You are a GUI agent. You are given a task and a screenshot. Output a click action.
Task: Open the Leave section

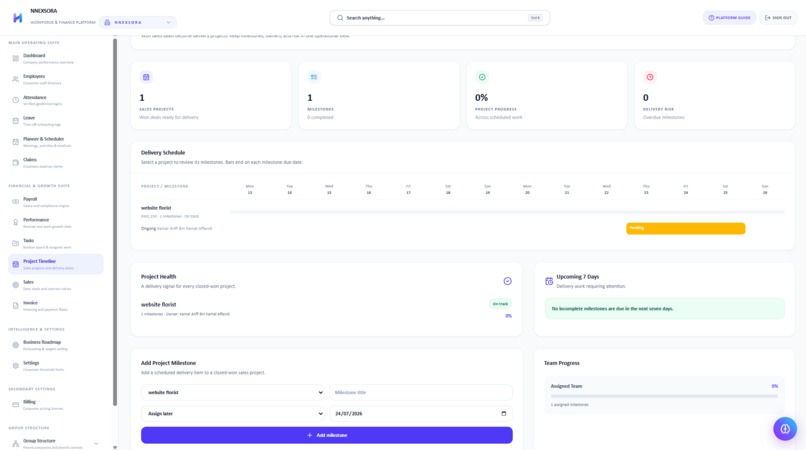click(56, 121)
